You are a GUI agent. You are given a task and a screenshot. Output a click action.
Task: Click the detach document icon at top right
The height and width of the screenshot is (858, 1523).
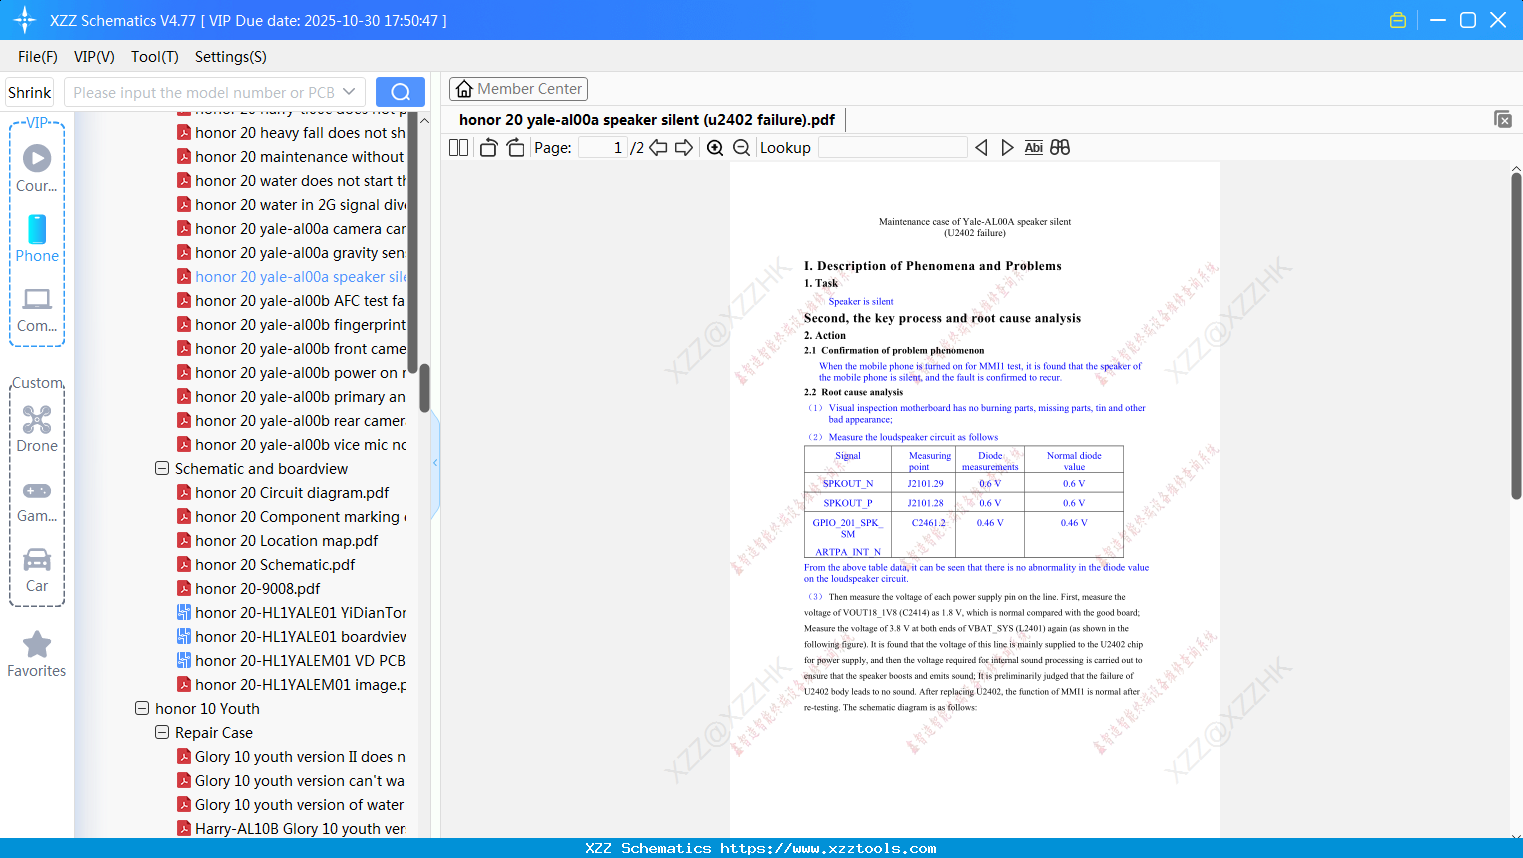tap(1503, 119)
